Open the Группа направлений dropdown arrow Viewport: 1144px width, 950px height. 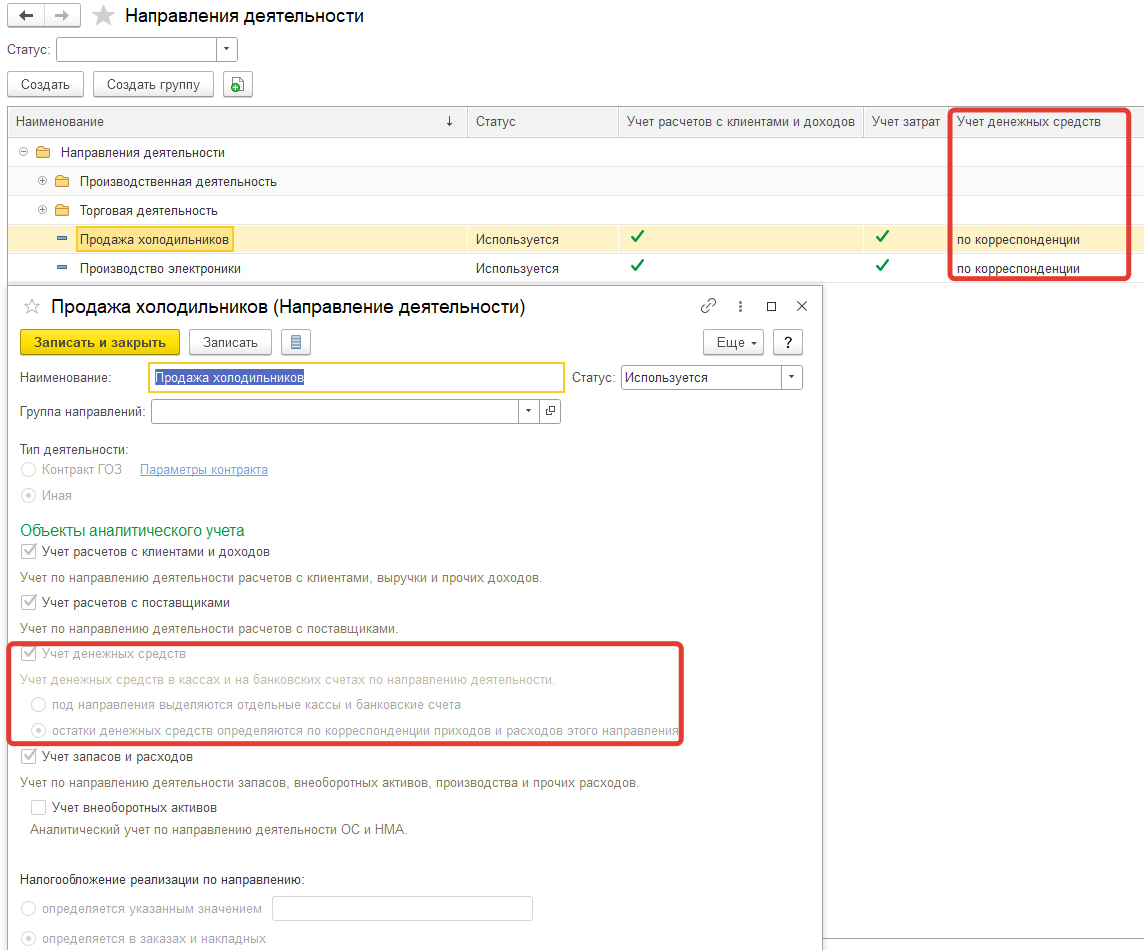pyautogui.click(x=528, y=411)
